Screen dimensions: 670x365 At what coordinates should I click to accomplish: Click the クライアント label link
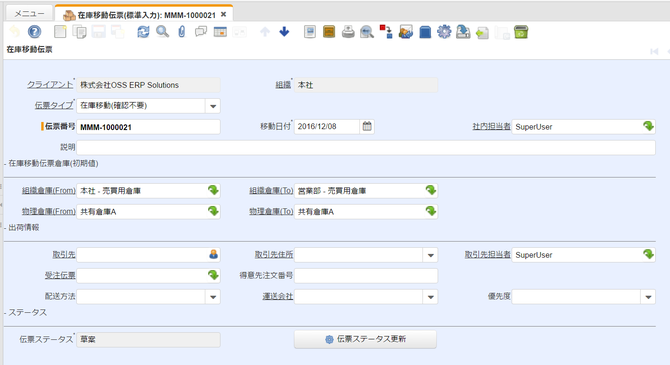(50, 85)
